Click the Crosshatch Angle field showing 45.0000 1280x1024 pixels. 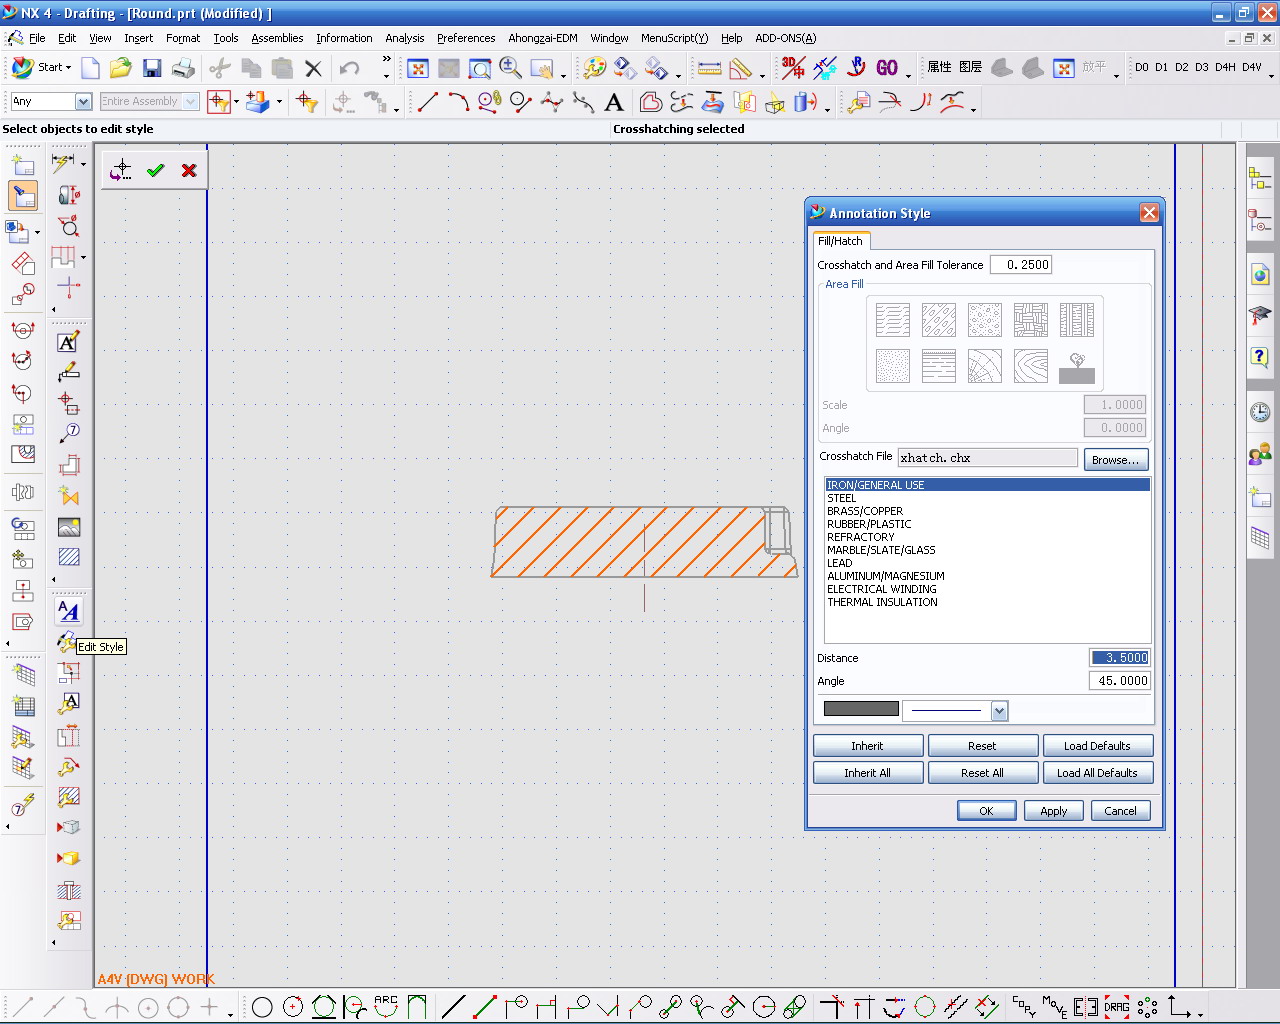point(1120,681)
